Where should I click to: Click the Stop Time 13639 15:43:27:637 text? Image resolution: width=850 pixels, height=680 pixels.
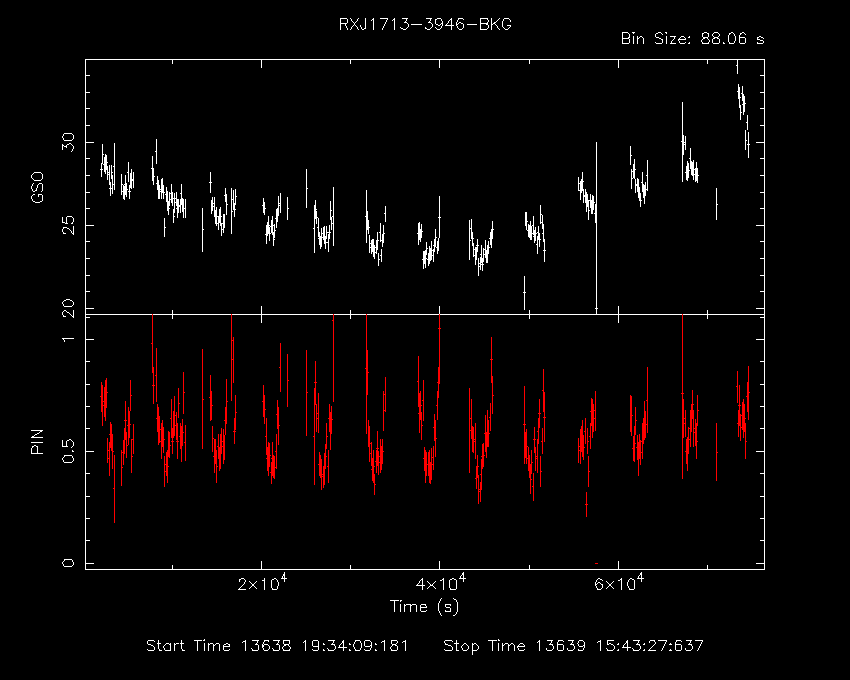(x=573, y=646)
